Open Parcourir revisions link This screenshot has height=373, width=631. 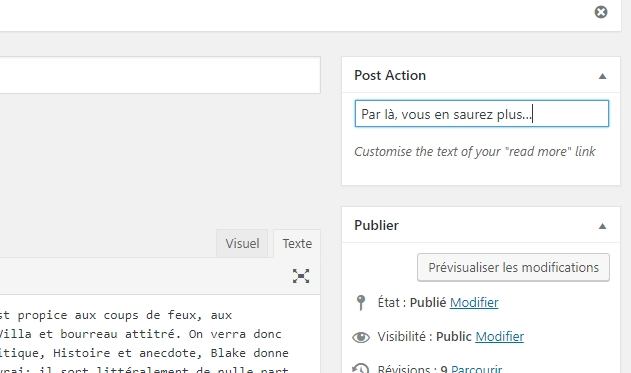pyautogui.click(x=476, y=369)
